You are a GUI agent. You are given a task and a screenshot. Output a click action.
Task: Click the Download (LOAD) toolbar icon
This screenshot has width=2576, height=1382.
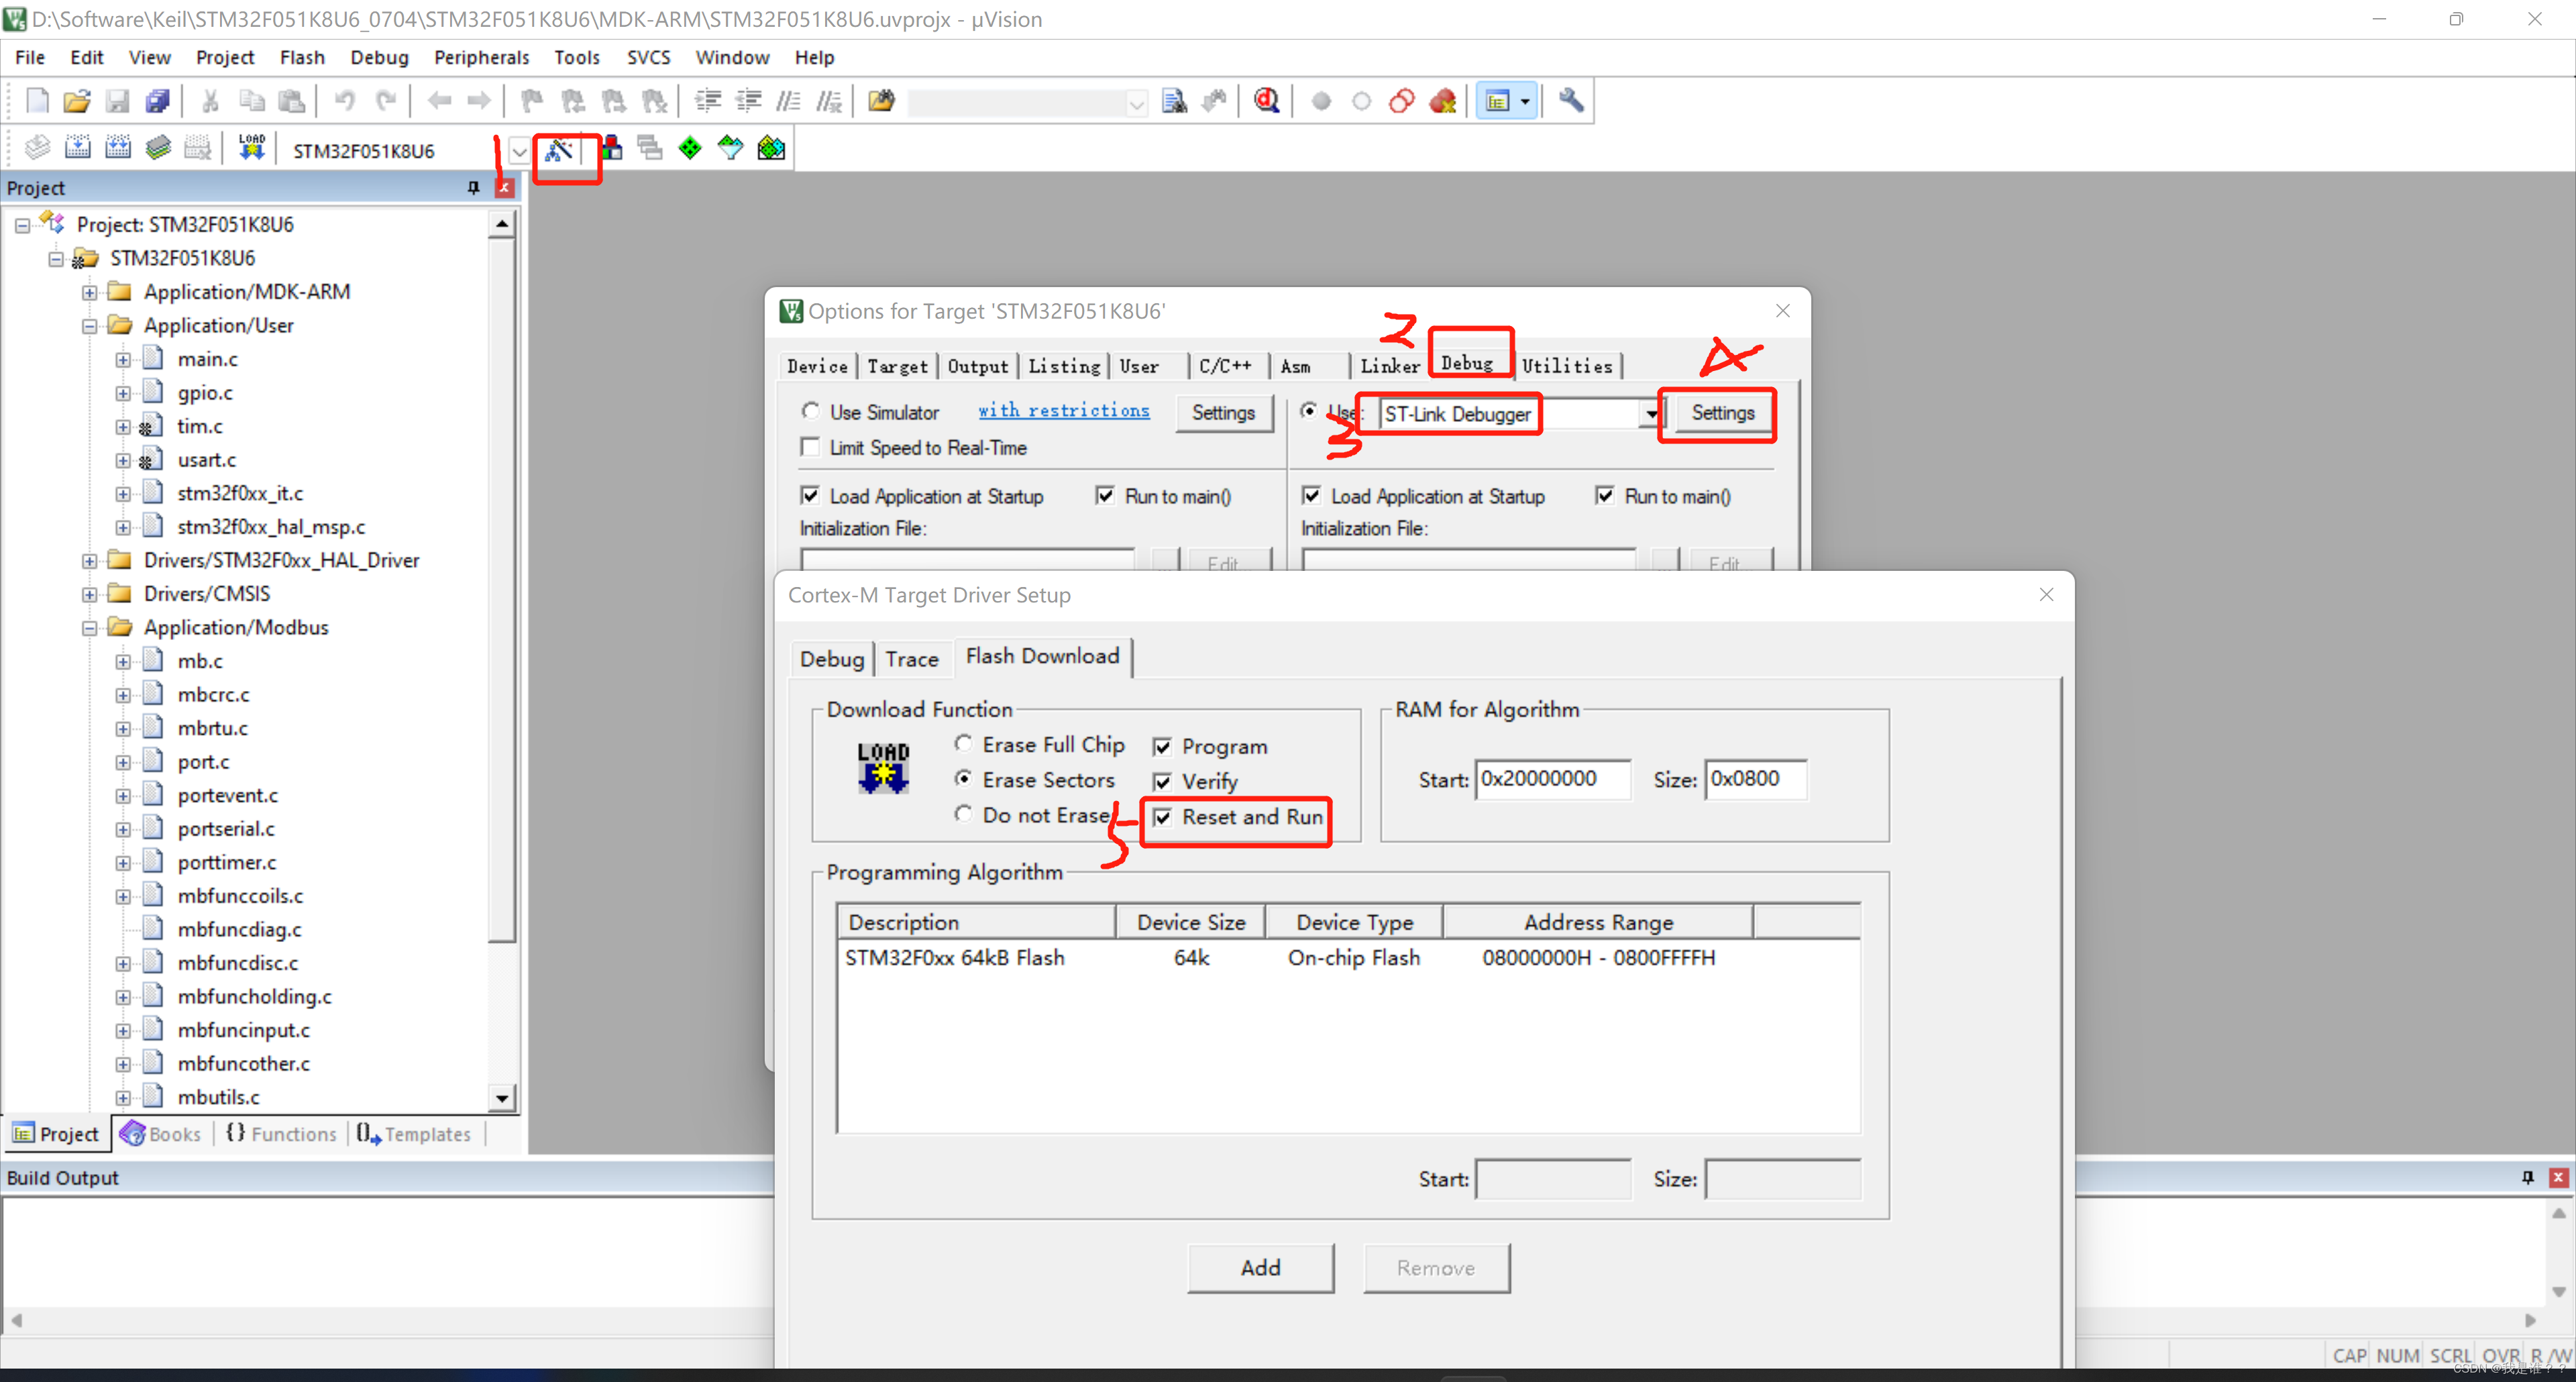click(251, 148)
